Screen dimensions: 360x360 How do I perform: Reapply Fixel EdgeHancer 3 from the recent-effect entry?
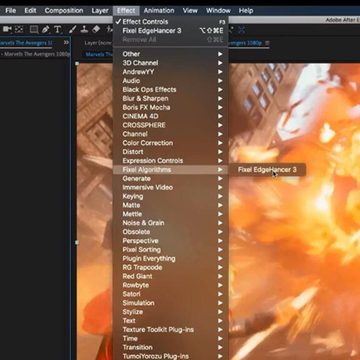(x=170, y=31)
